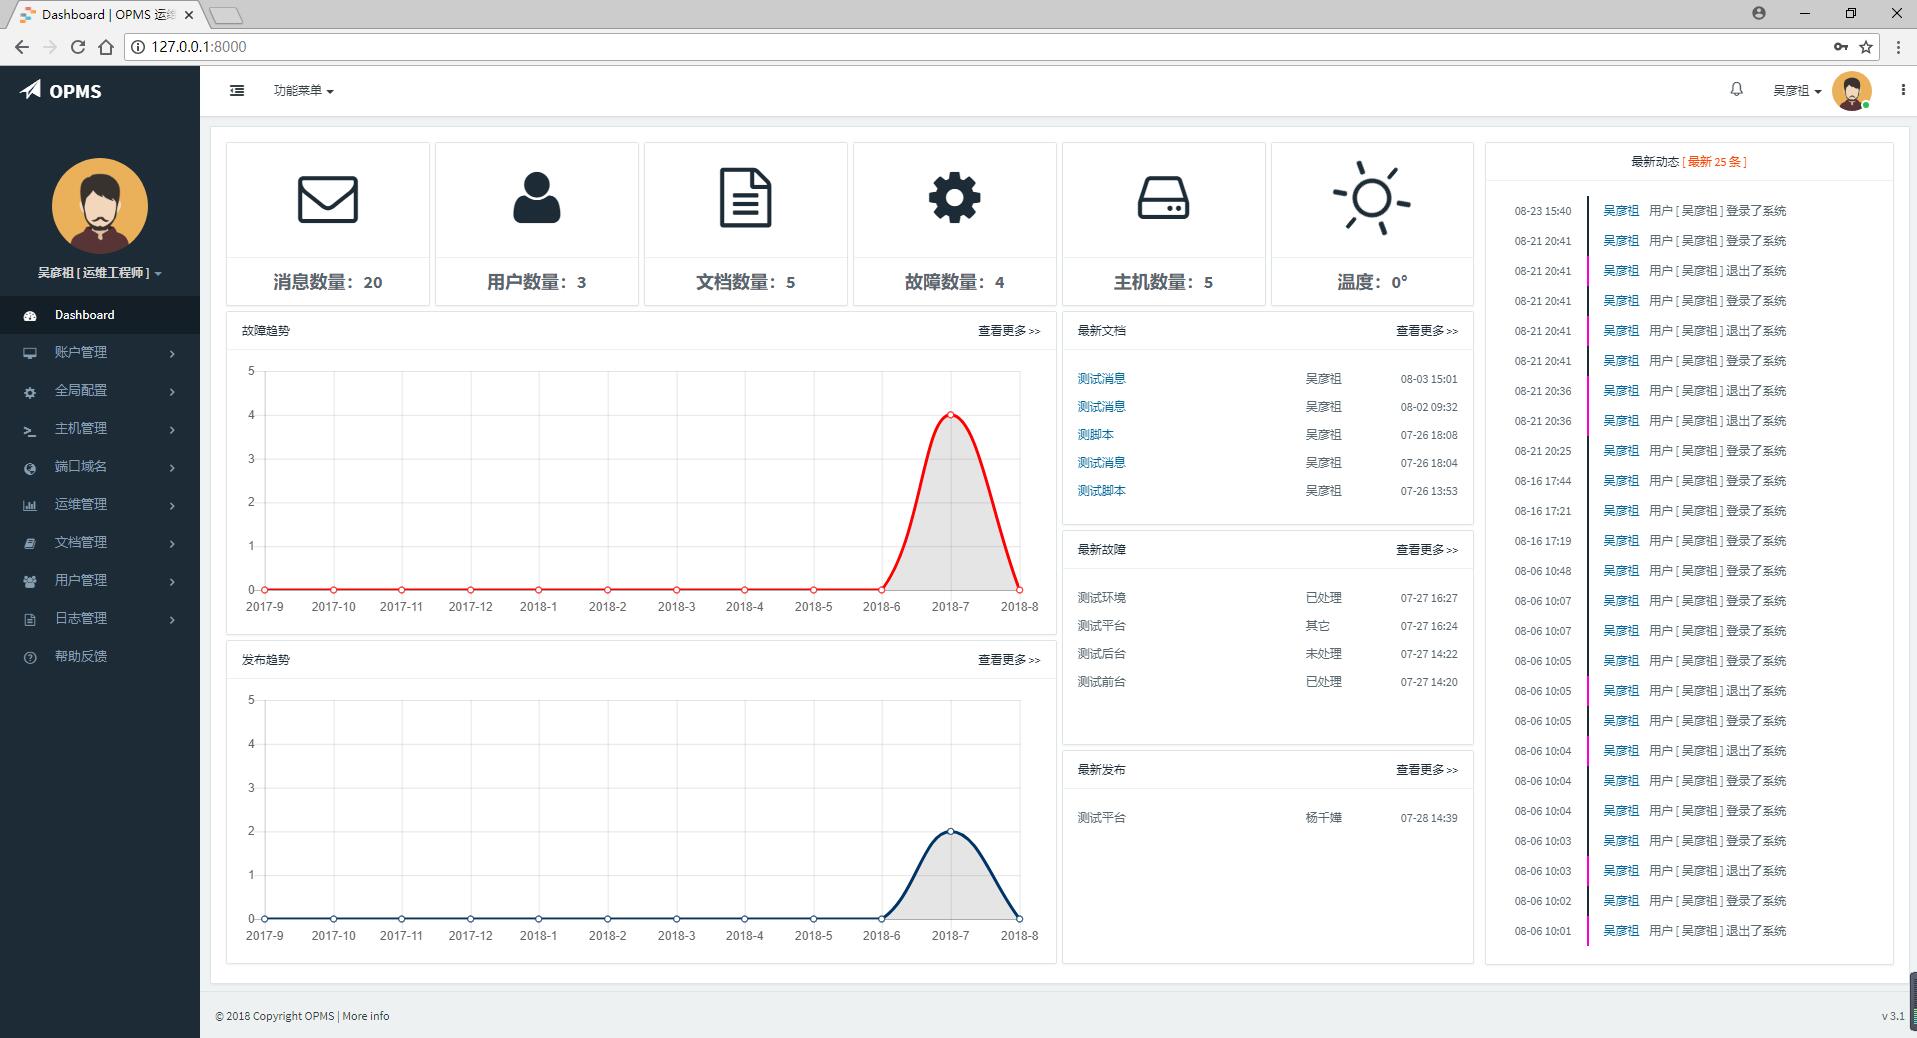Expand the 主机管理 sidebar menu
This screenshot has height=1038, width=1917.
[100, 429]
